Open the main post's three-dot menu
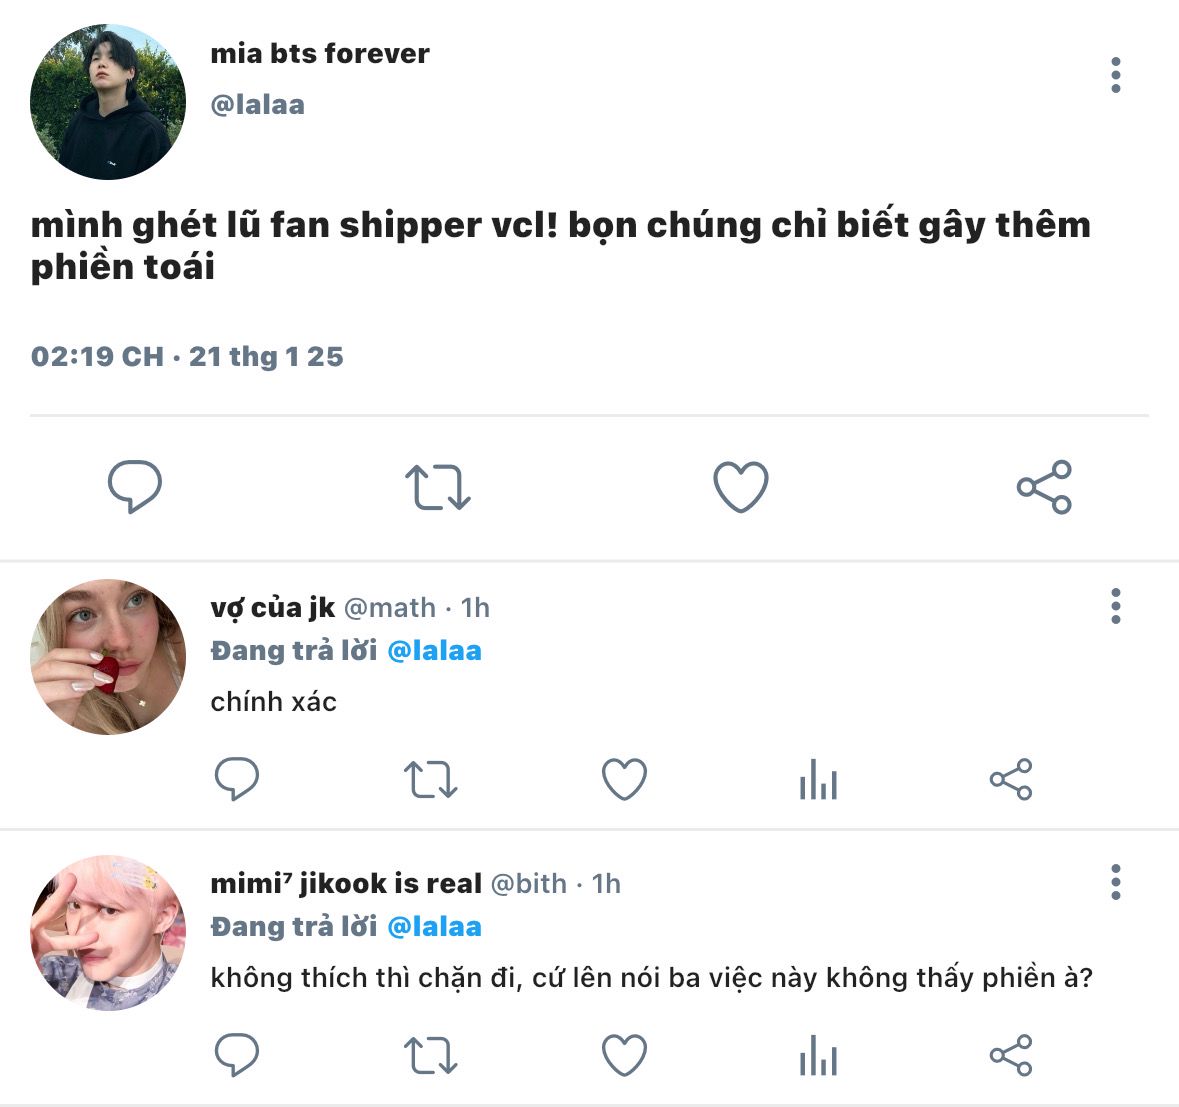The width and height of the screenshot is (1179, 1107). click(x=1116, y=75)
